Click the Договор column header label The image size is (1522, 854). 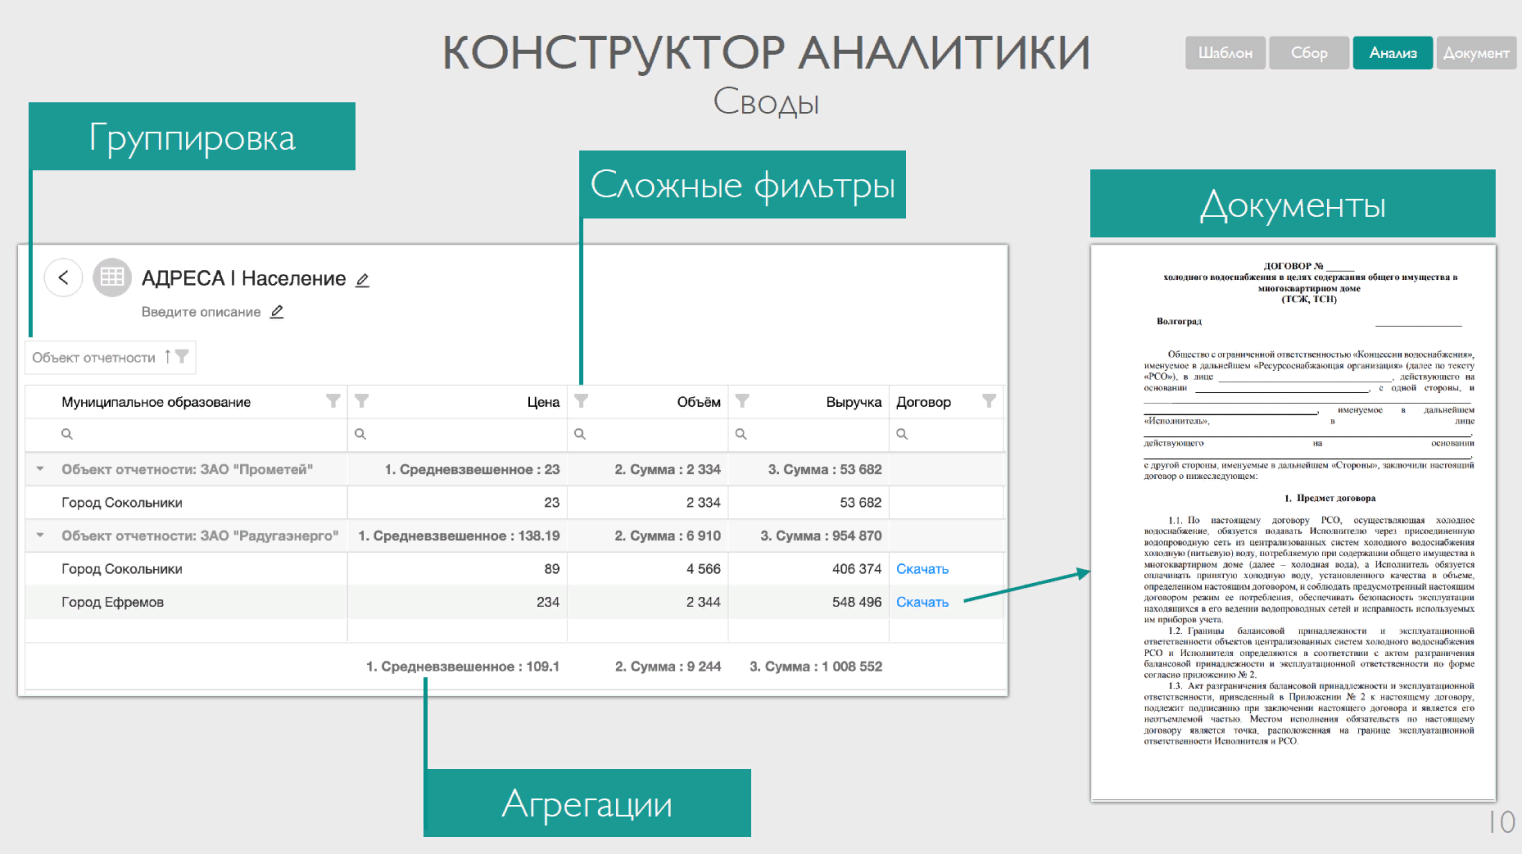pos(923,402)
